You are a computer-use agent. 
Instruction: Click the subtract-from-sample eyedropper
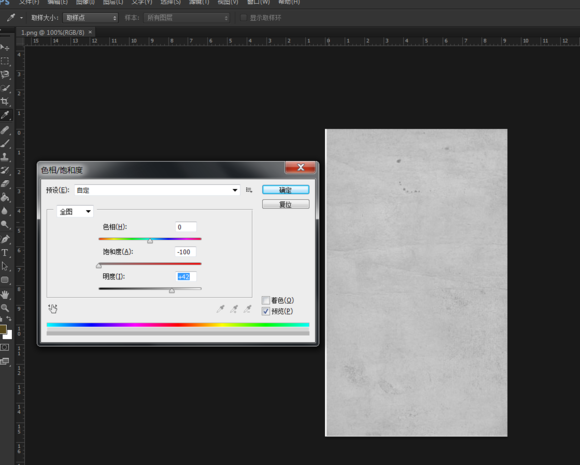click(247, 309)
